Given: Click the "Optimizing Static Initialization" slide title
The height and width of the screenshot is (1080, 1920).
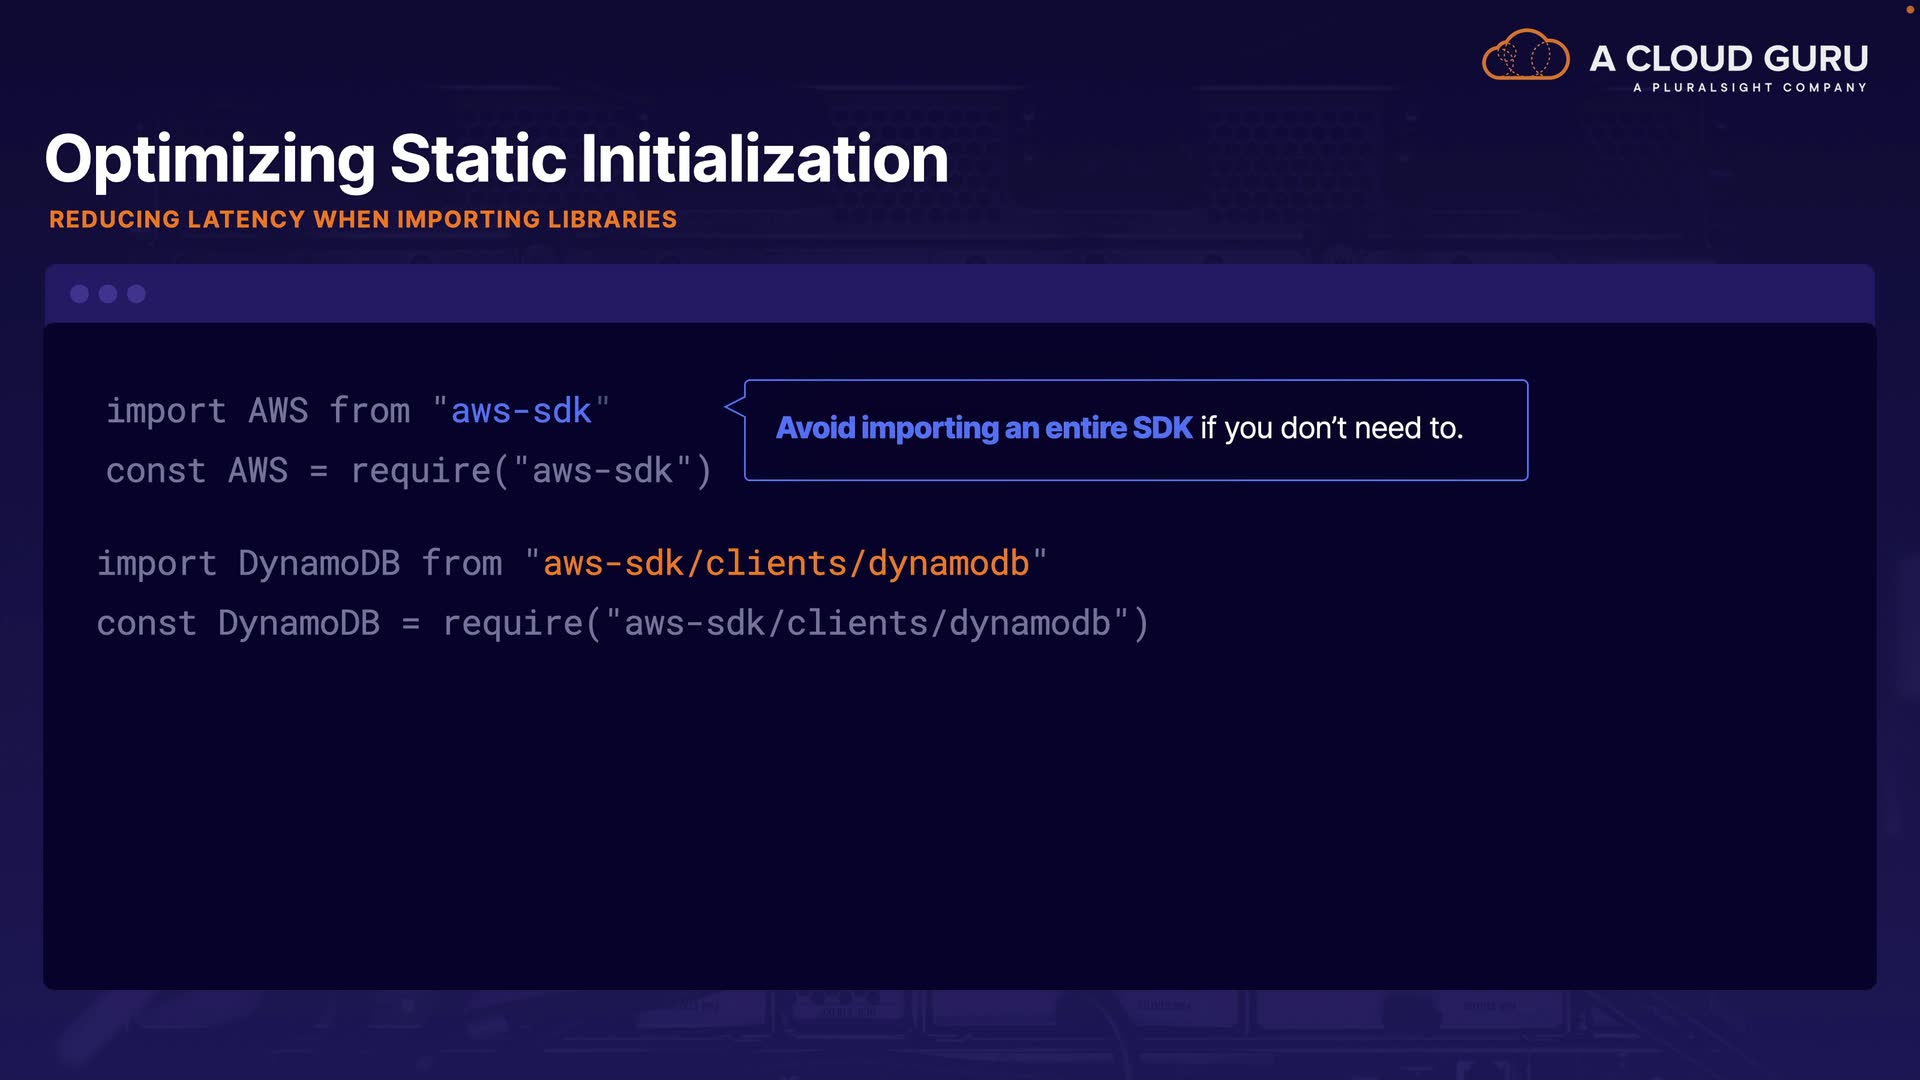Looking at the screenshot, I should tap(496, 159).
